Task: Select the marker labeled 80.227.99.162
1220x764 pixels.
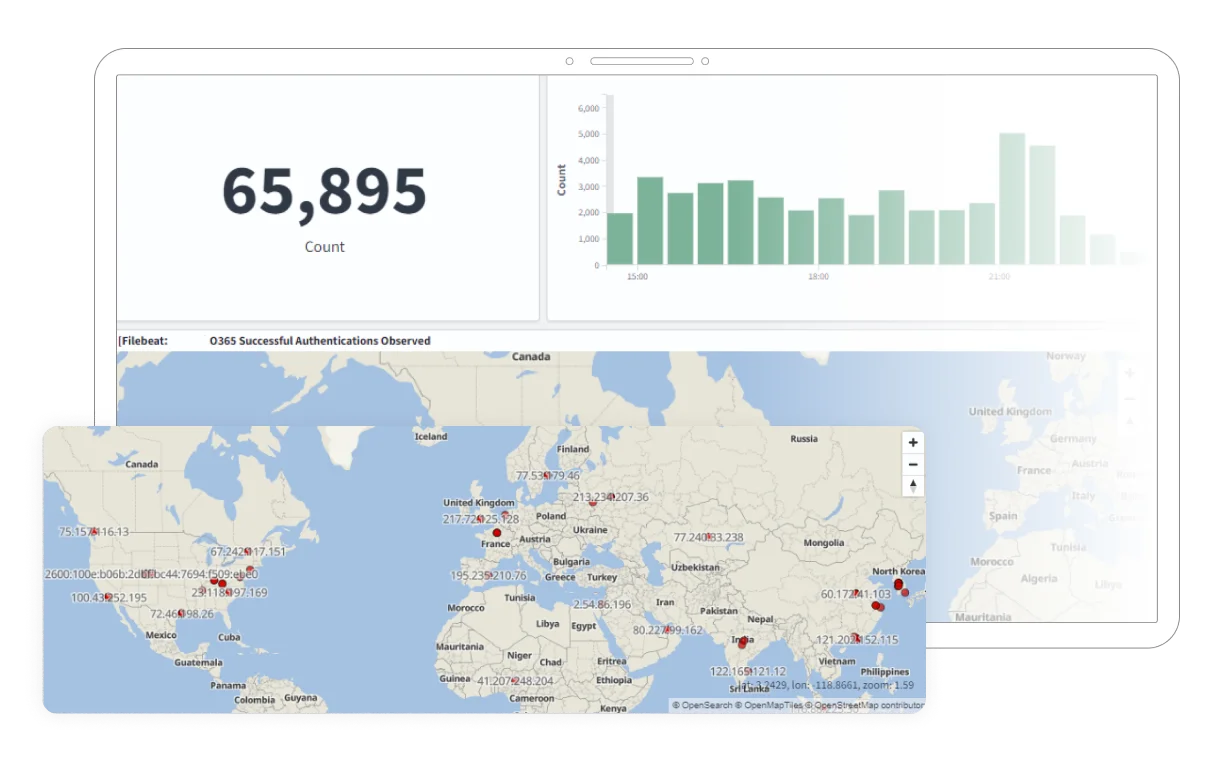Action: click(x=667, y=631)
